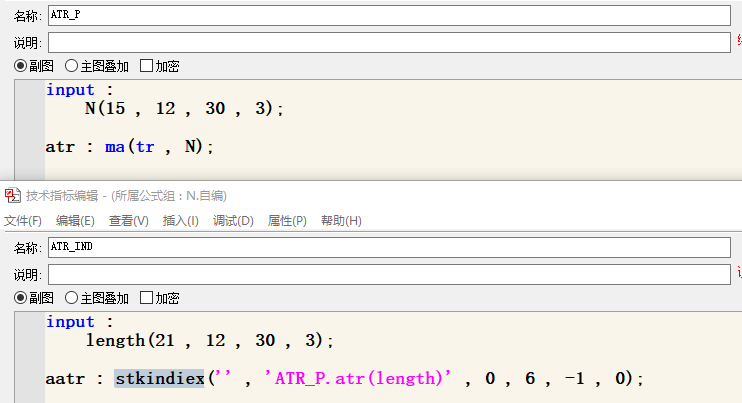Screen dimensions: 742x403
Task: Open the 帮助(H) menu
Action: click(x=340, y=221)
